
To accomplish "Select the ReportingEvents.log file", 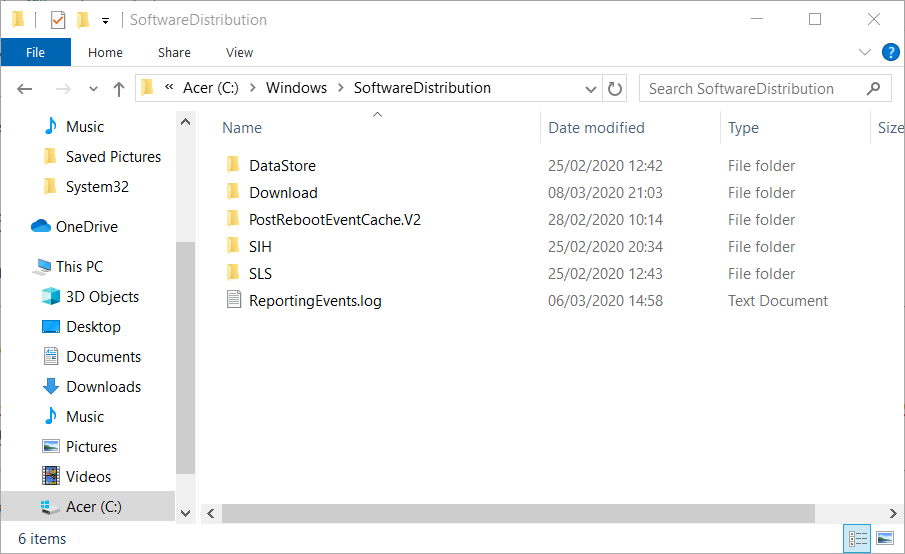I will click(315, 301).
